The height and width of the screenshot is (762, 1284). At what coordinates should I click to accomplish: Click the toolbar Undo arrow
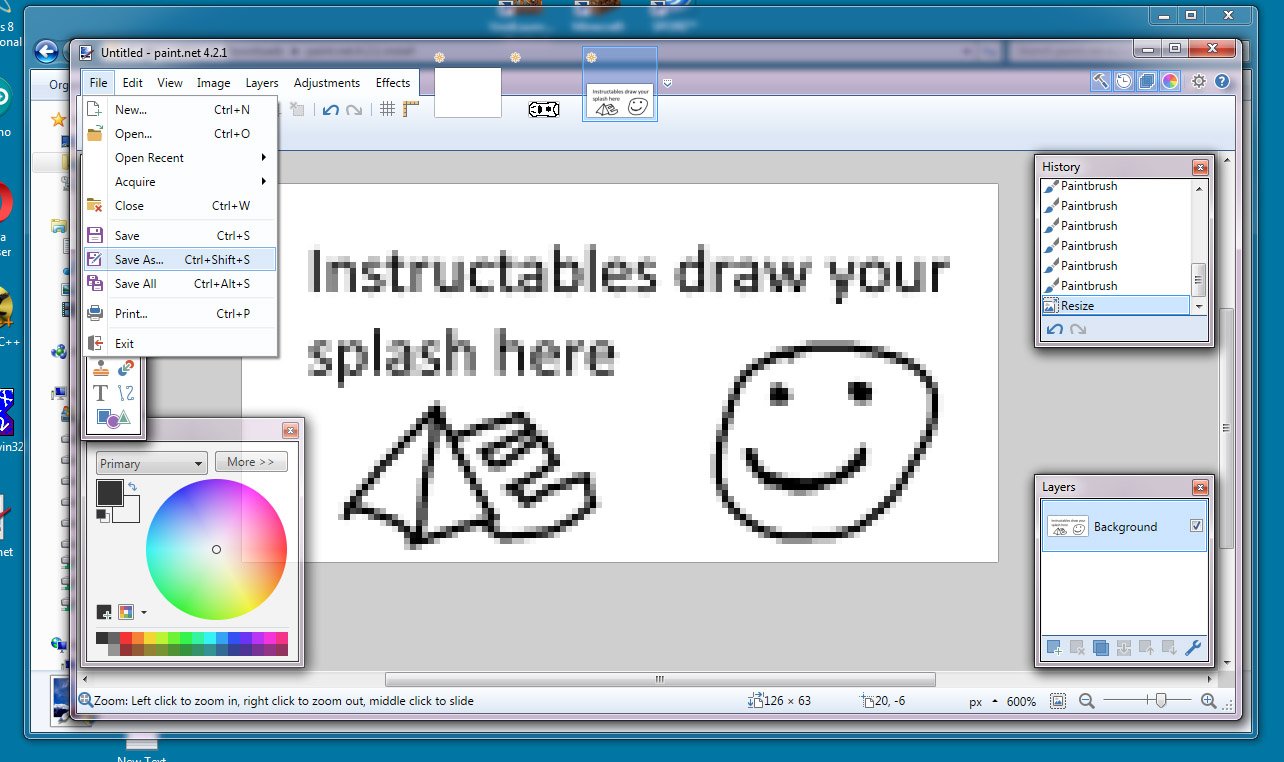330,109
